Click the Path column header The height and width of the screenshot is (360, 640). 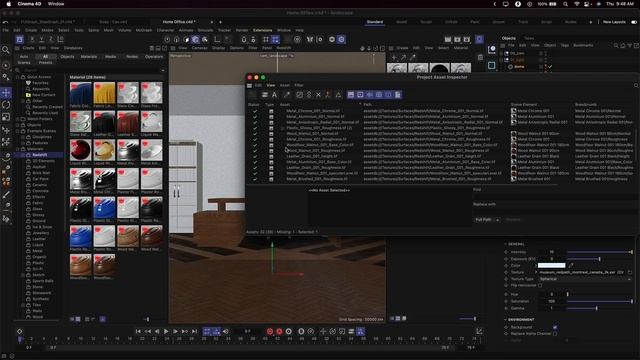(367, 104)
